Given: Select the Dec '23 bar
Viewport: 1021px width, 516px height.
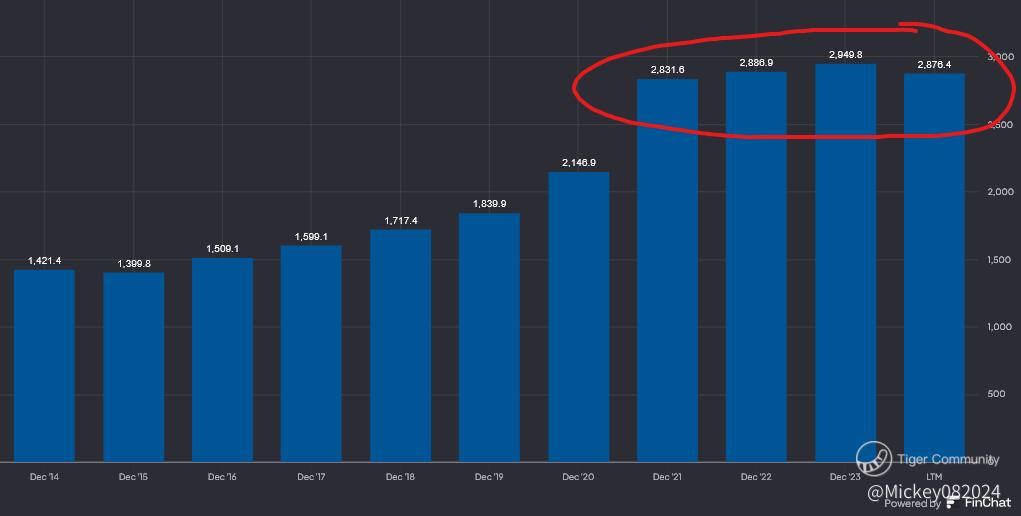Looking at the screenshot, I should [846, 263].
